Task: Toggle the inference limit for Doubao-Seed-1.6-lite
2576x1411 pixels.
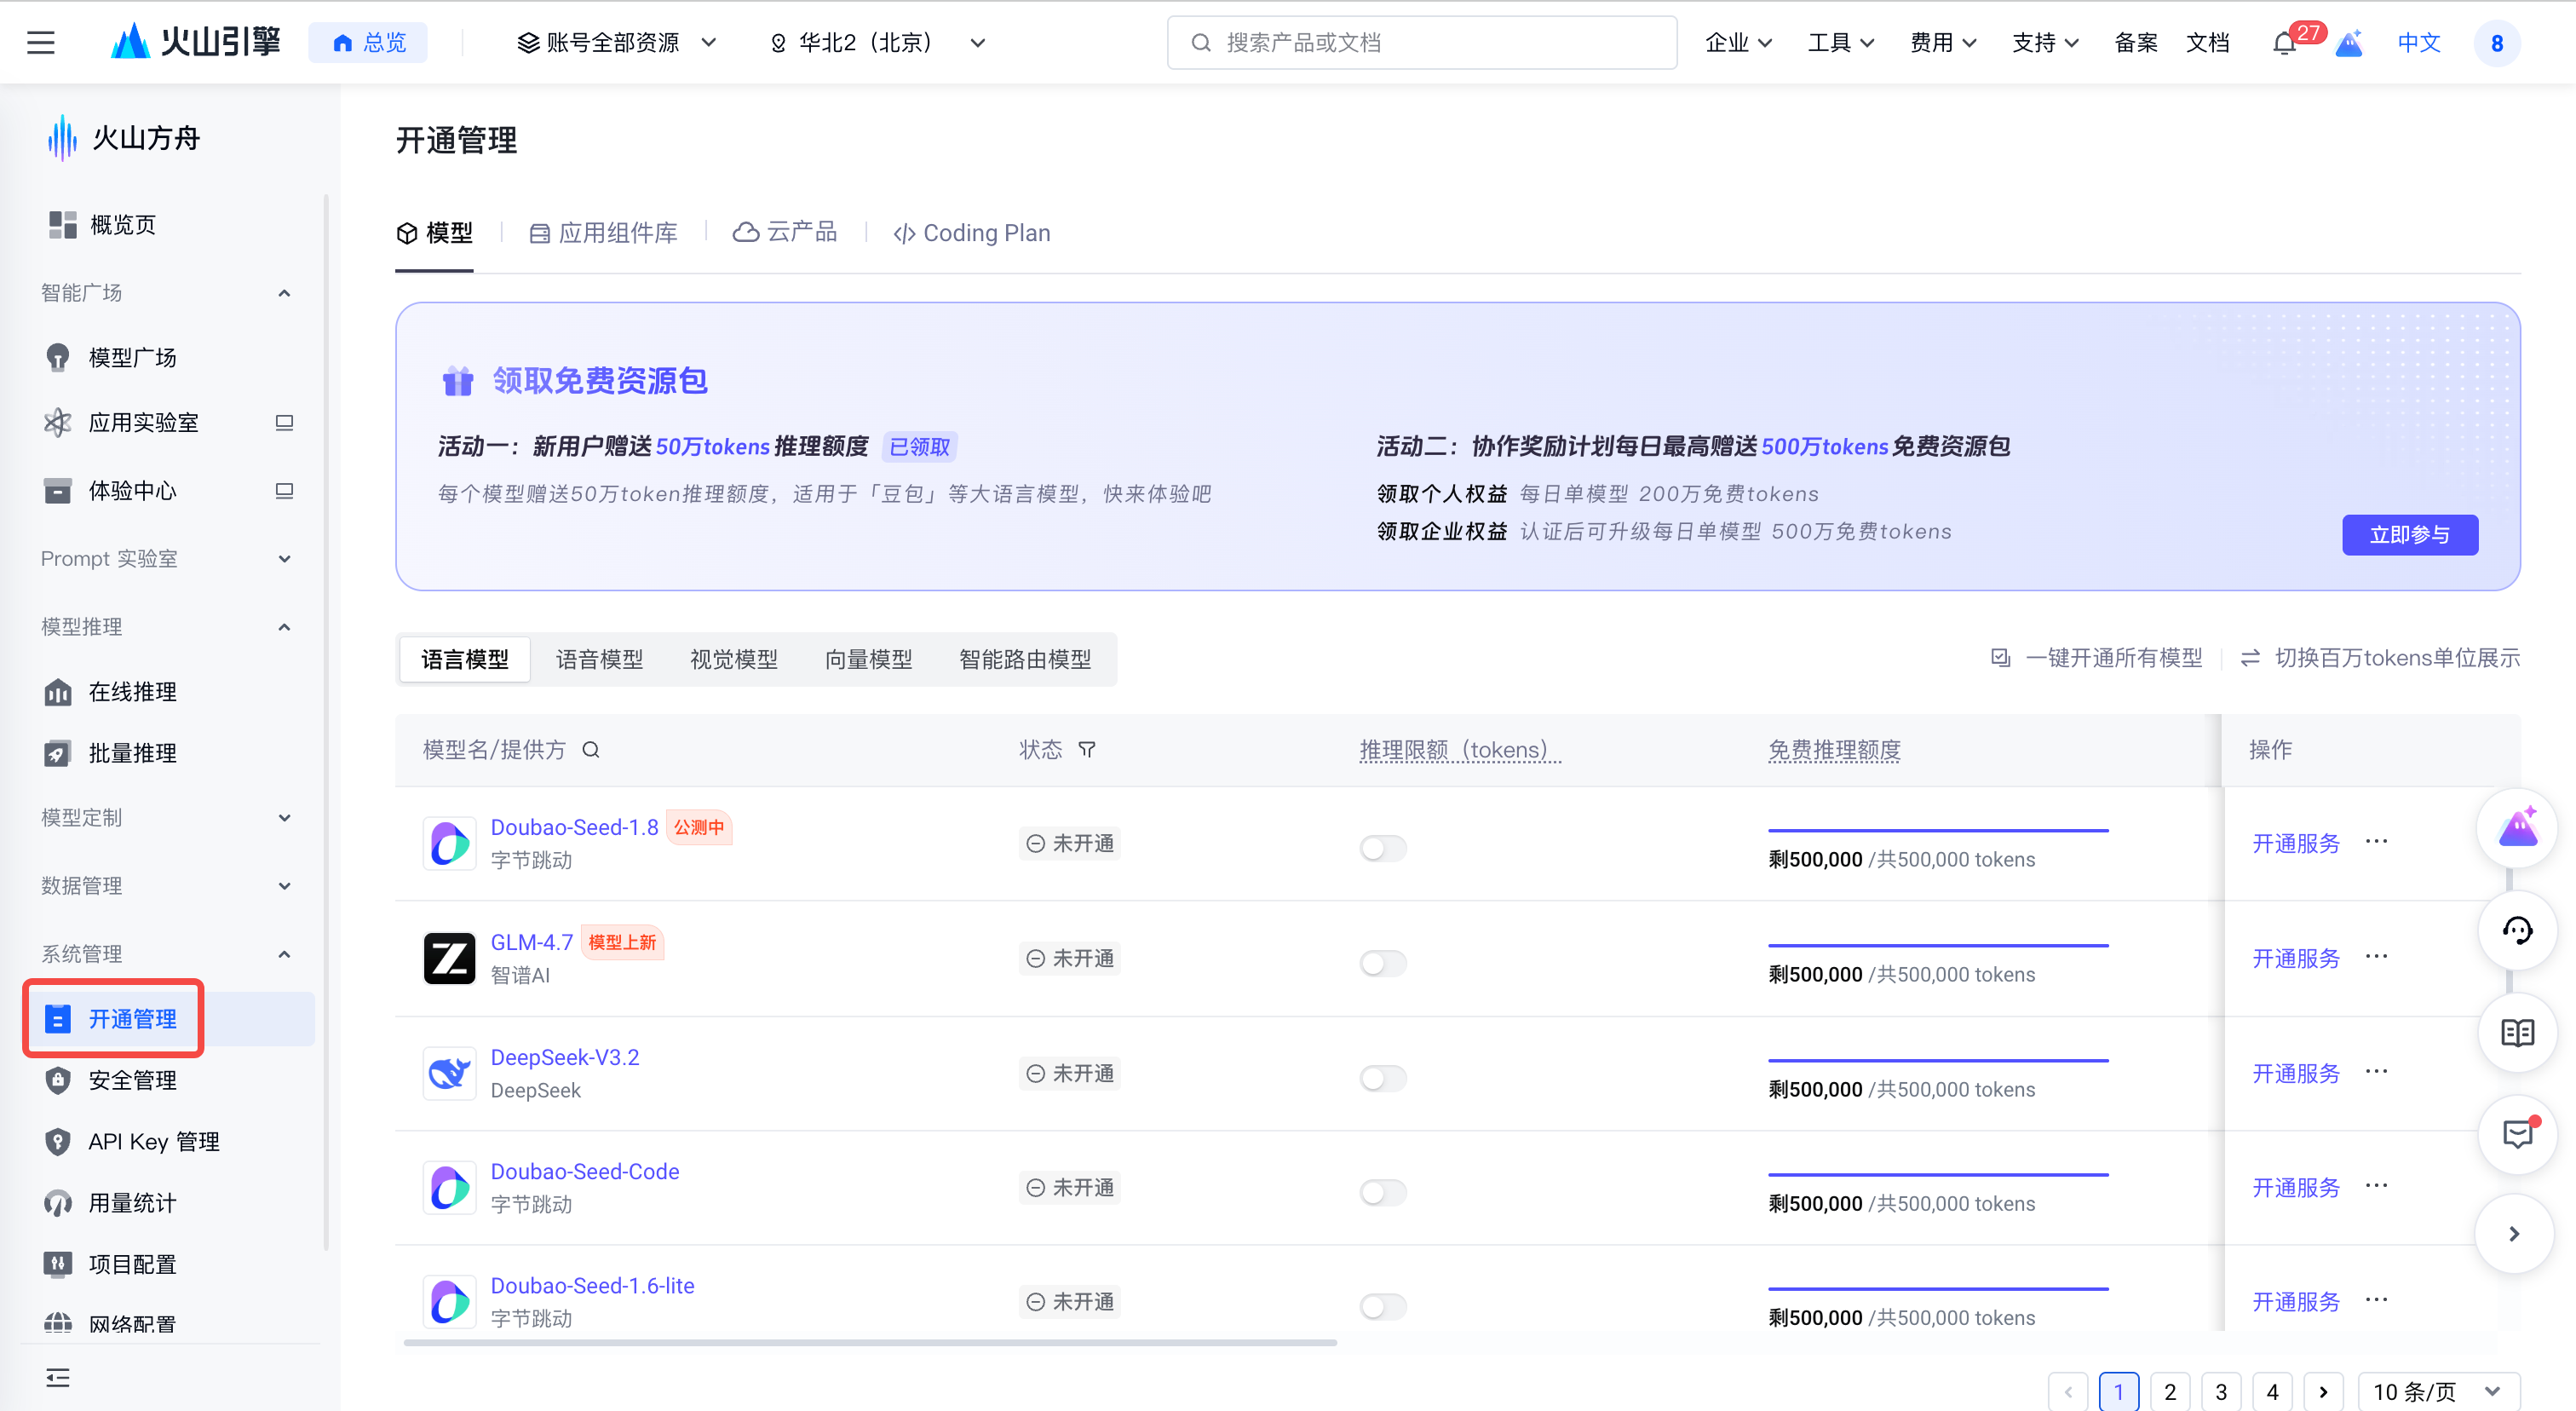Action: coord(1383,1306)
